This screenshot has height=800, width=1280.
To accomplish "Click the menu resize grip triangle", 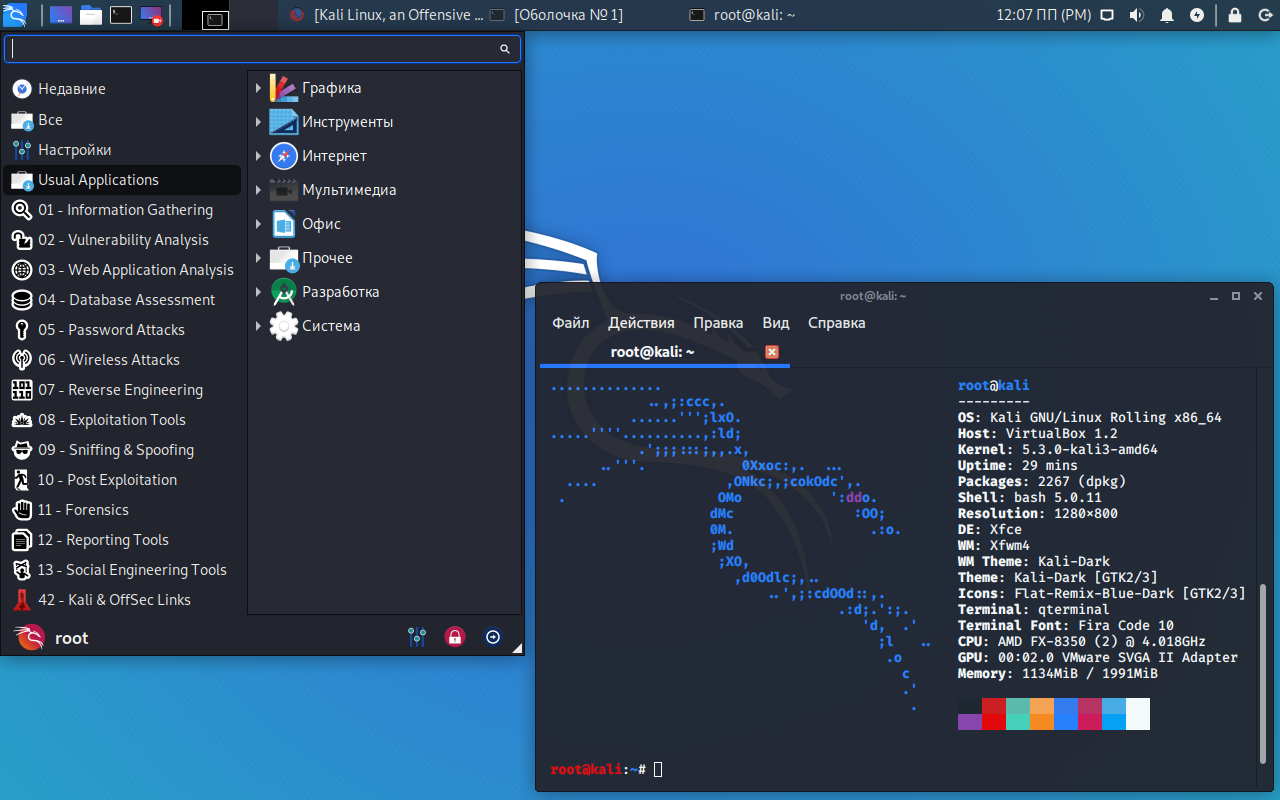I will click(x=517, y=649).
